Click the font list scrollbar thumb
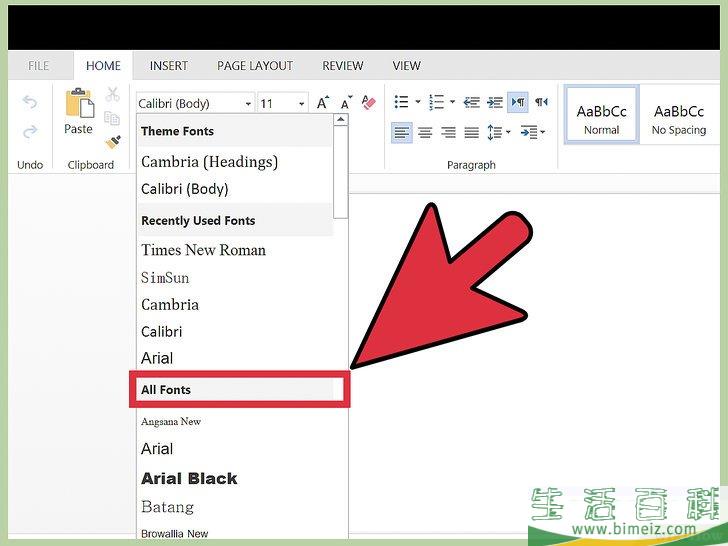The image size is (728, 546). tap(340, 172)
